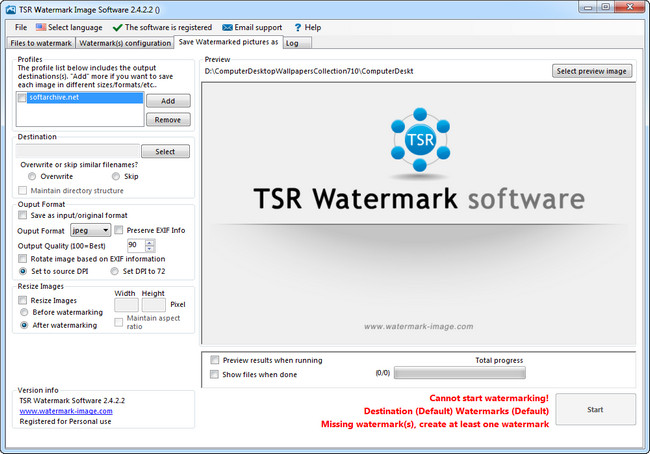This screenshot has width=650, height=454.
Task: Enable Save as input/original format
Action: tap(22, 215)
